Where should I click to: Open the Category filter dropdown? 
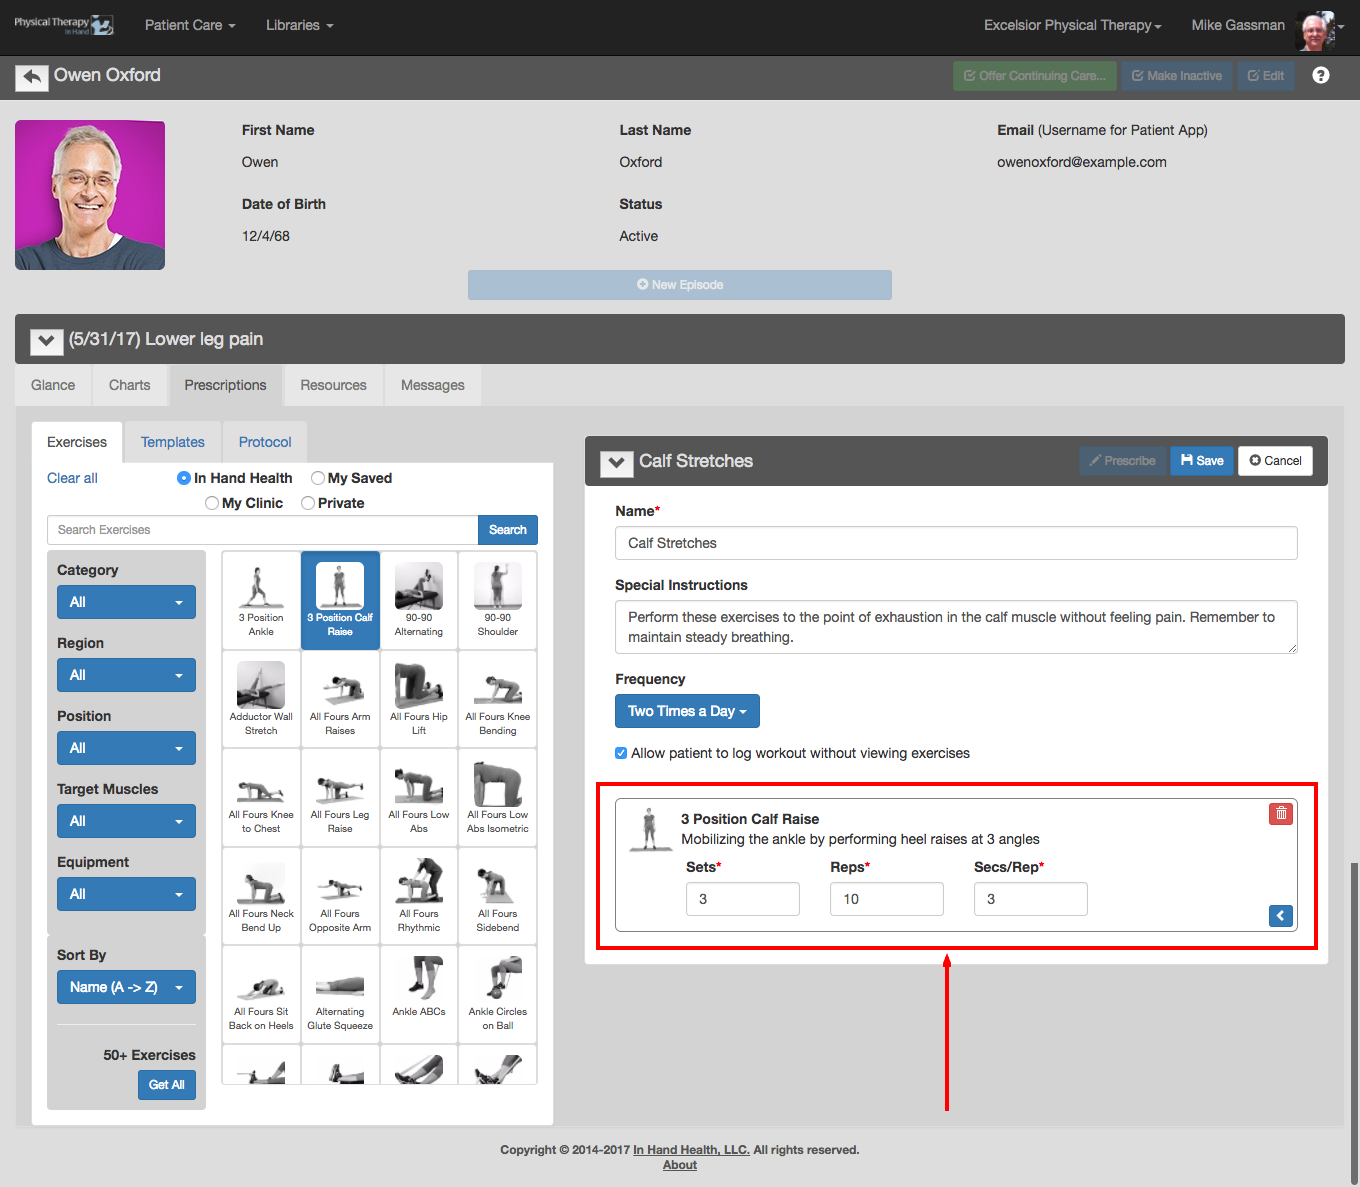point(126,602)
